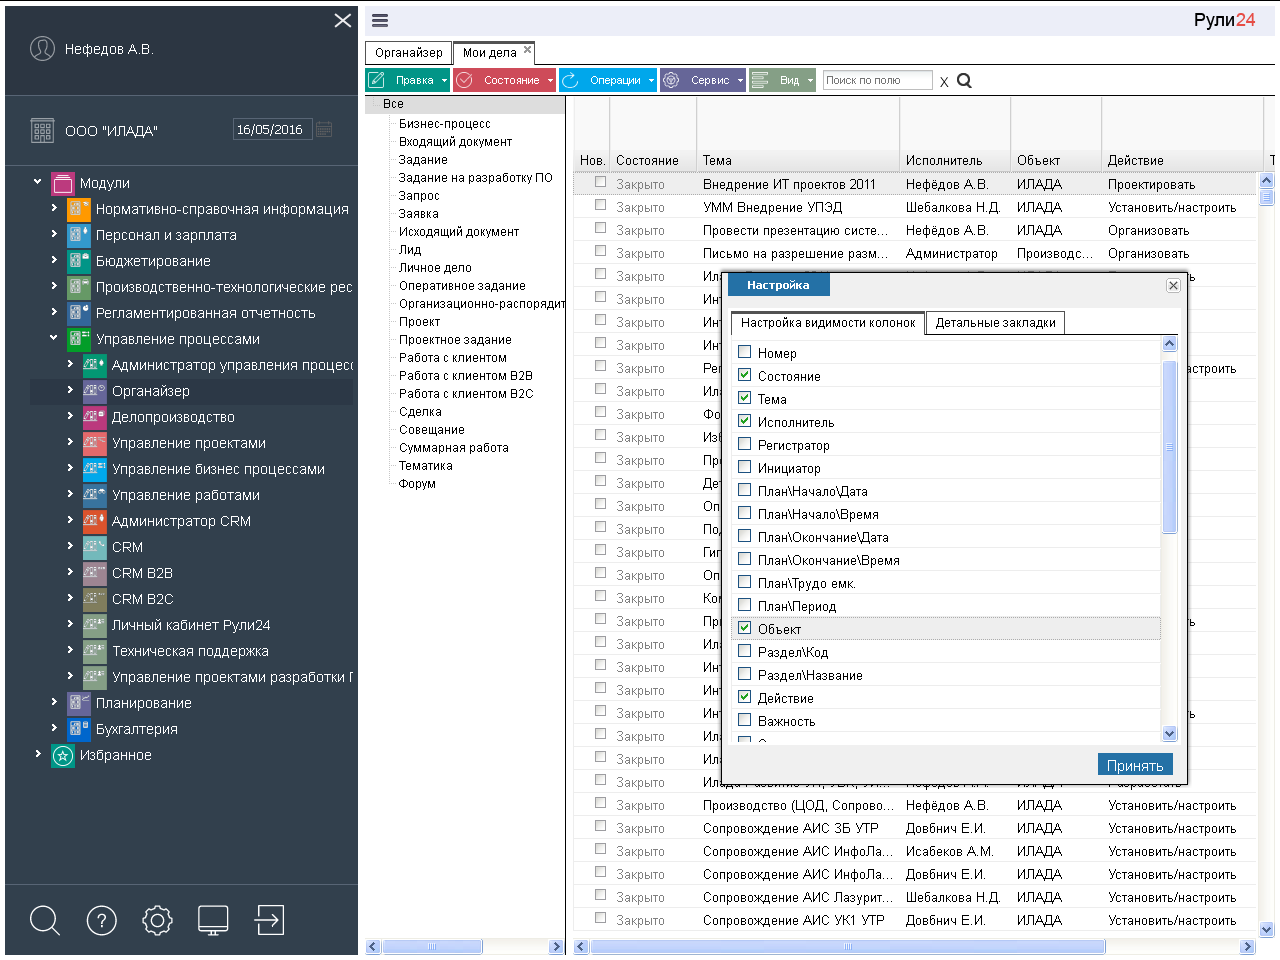1280x960 pixels.
Task: Open help question mark icon
Action: coord(102,920)
